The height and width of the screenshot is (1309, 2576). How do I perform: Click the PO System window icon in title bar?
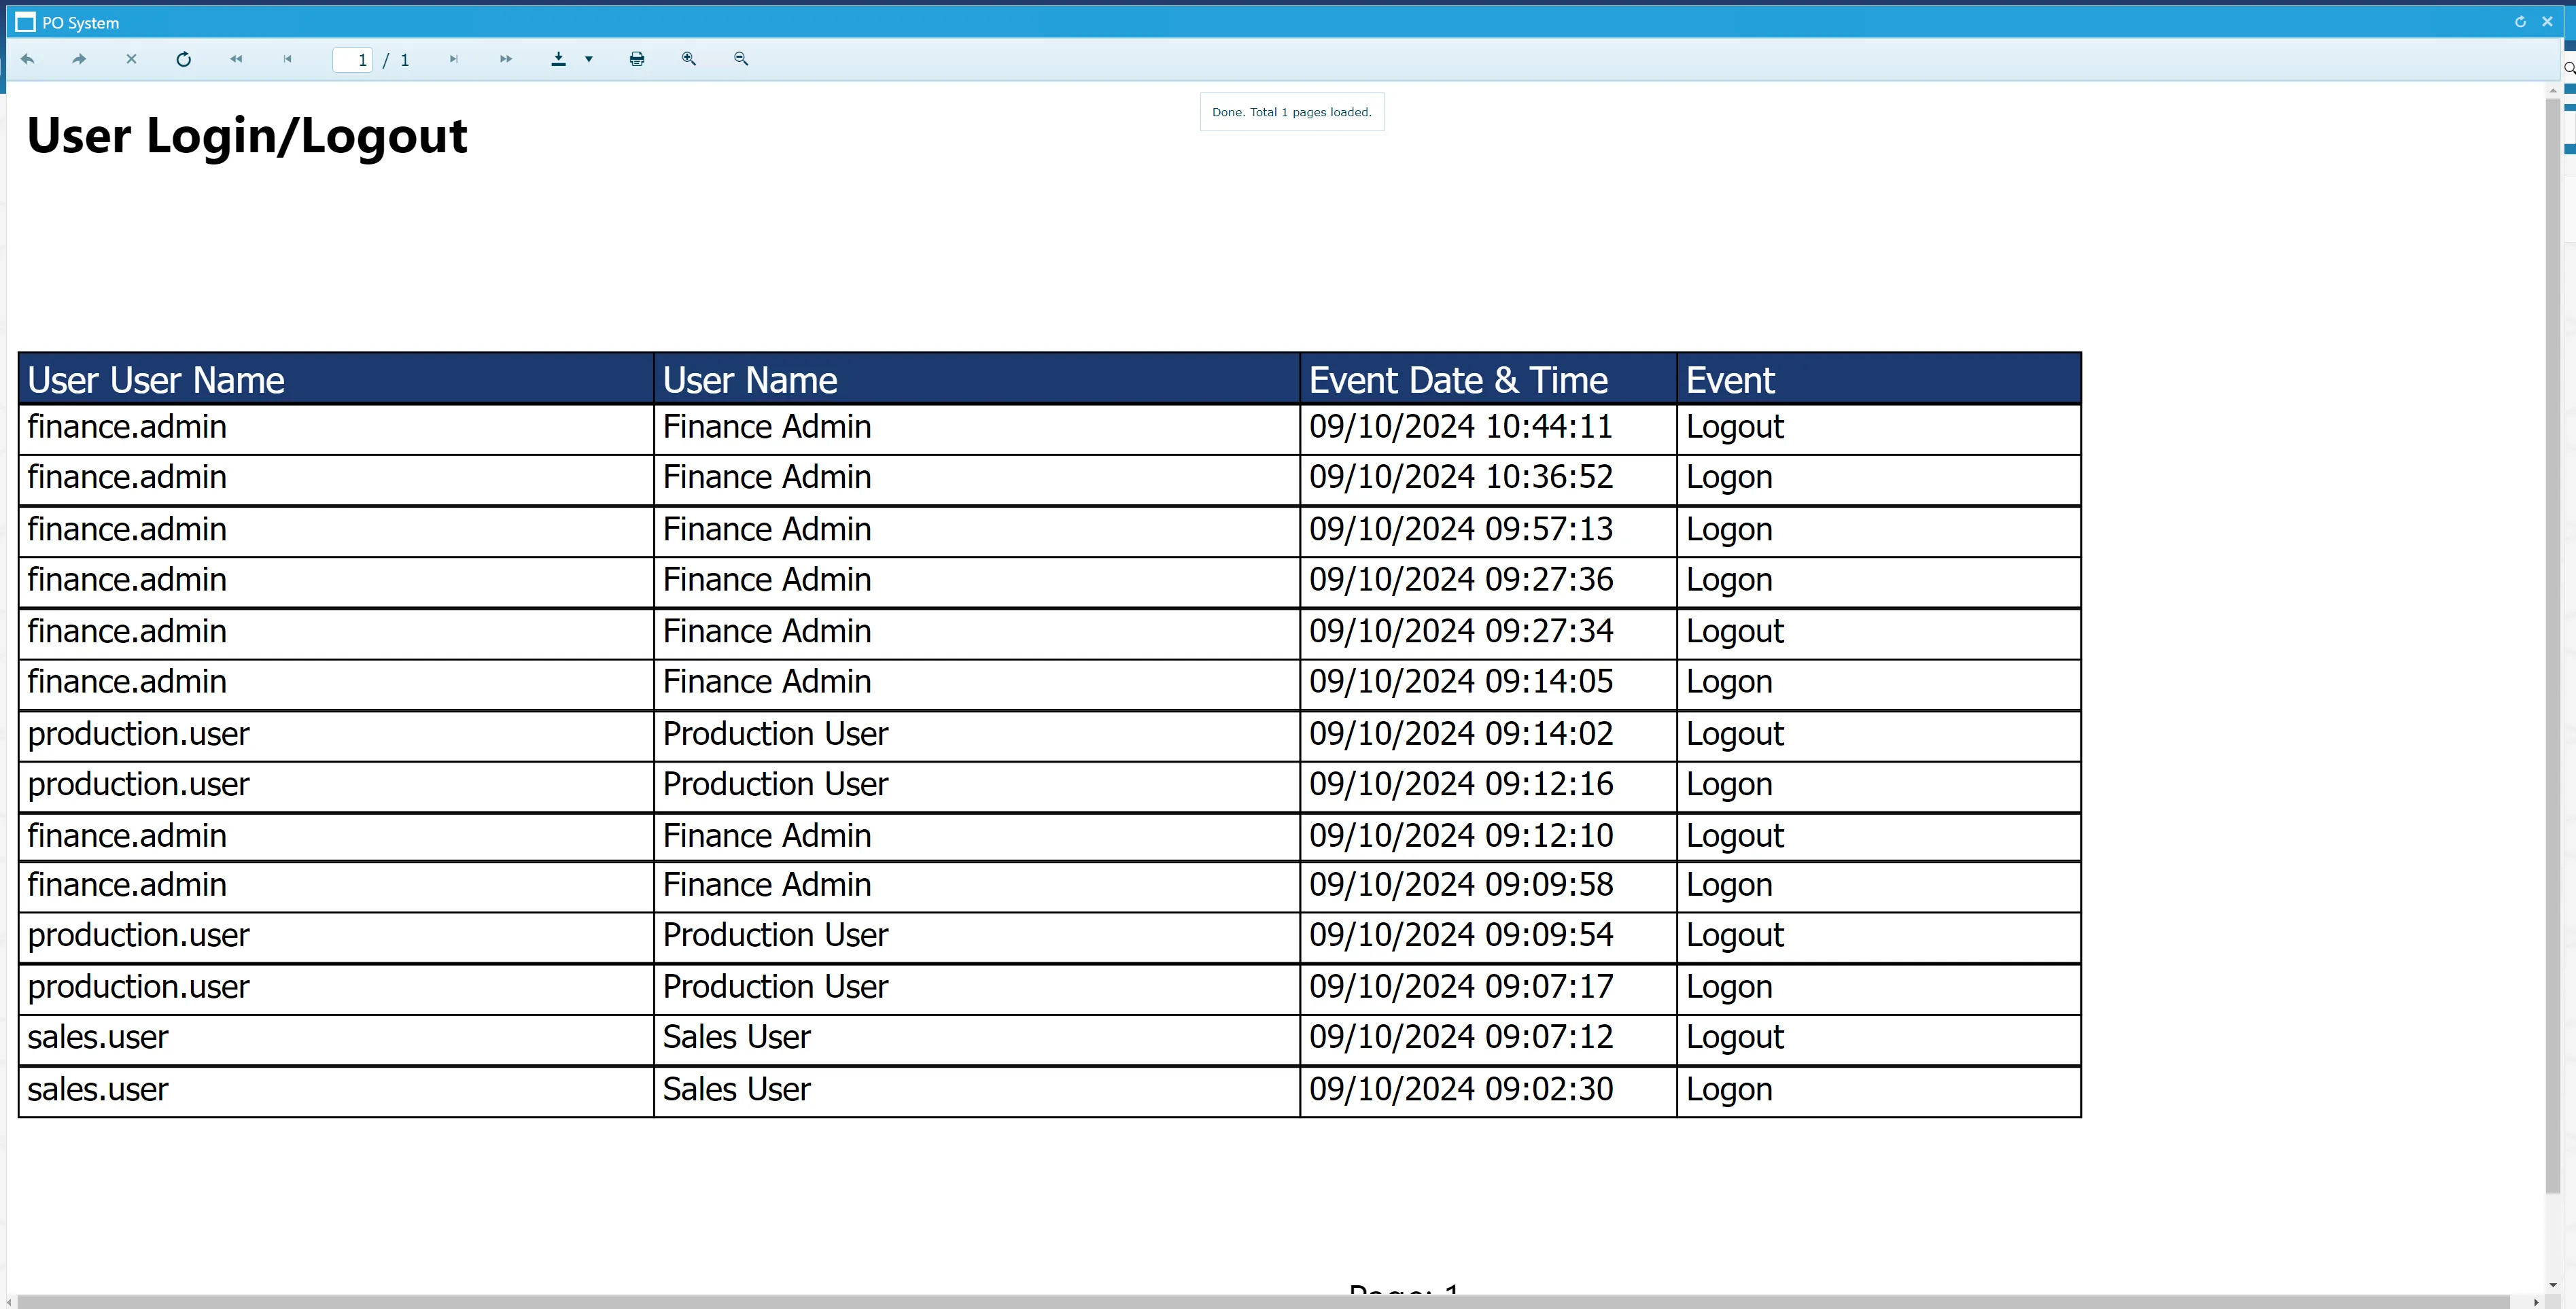(x=26, y=22)
